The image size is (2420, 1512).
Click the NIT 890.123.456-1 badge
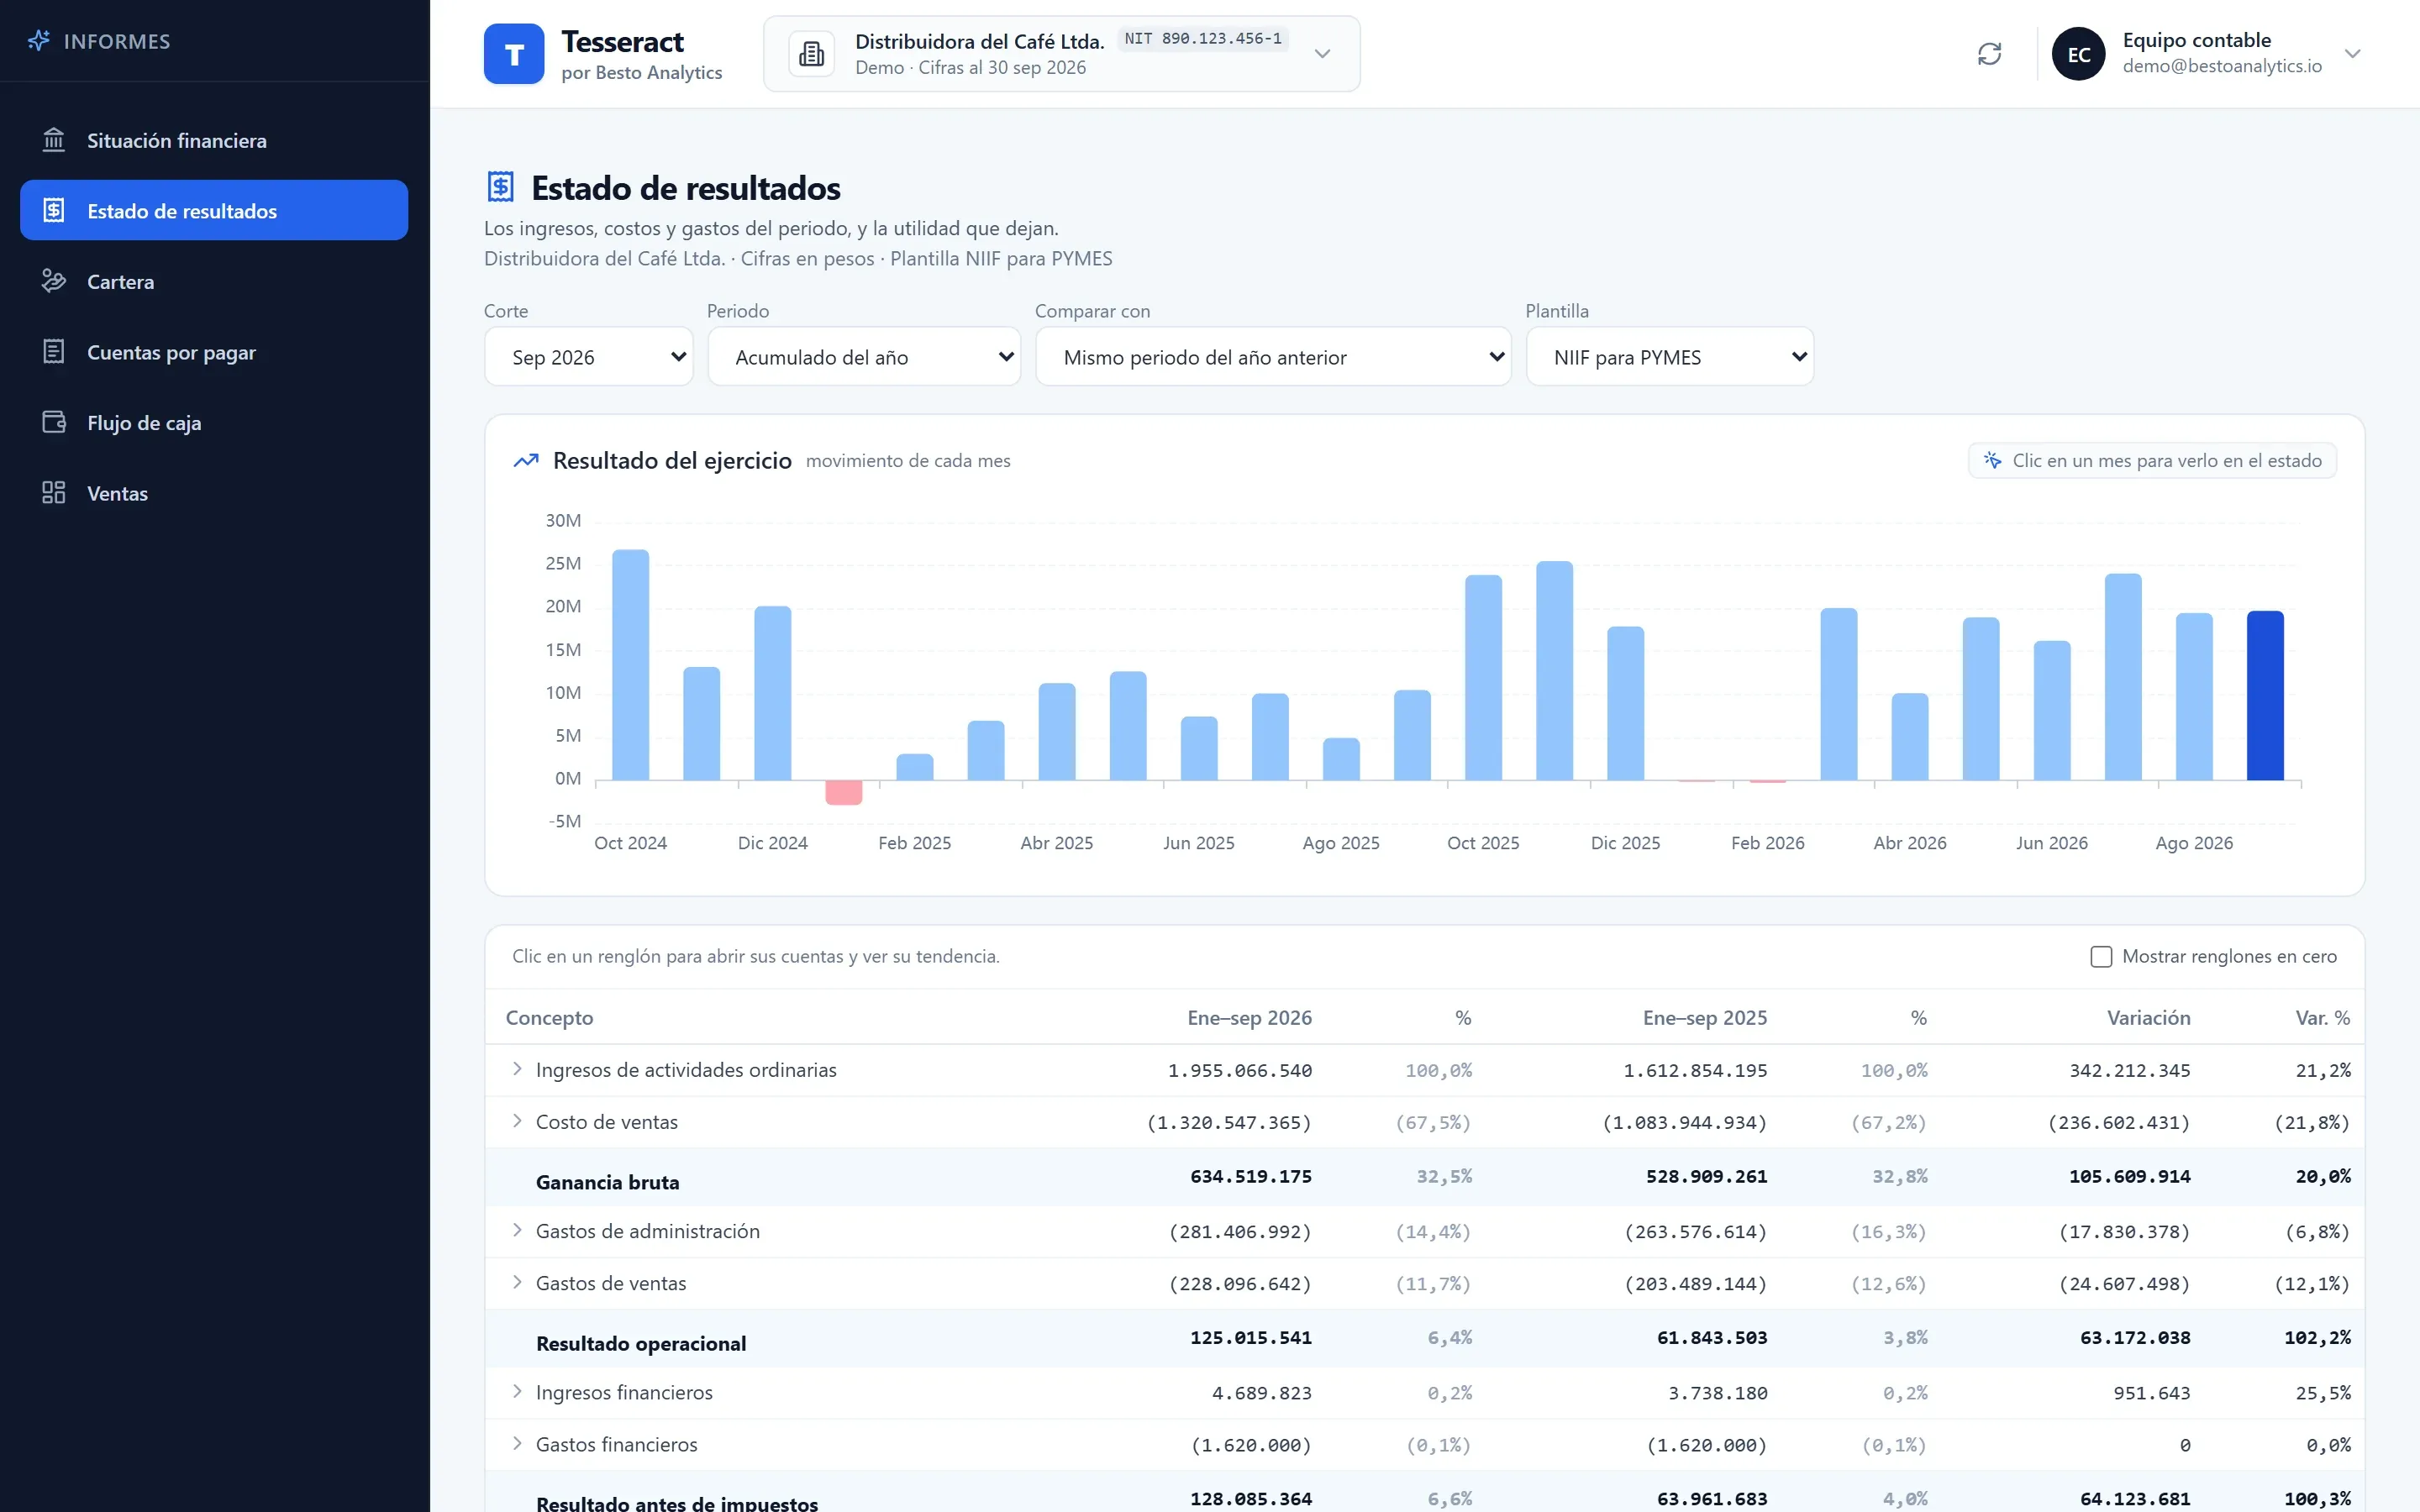click(x=1203, y=39)
